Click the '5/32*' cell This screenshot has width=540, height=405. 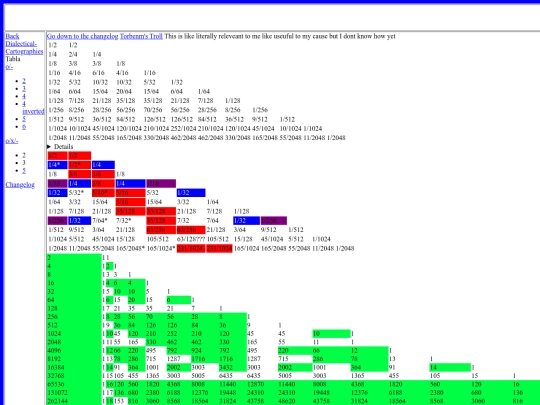pos(76,193)
